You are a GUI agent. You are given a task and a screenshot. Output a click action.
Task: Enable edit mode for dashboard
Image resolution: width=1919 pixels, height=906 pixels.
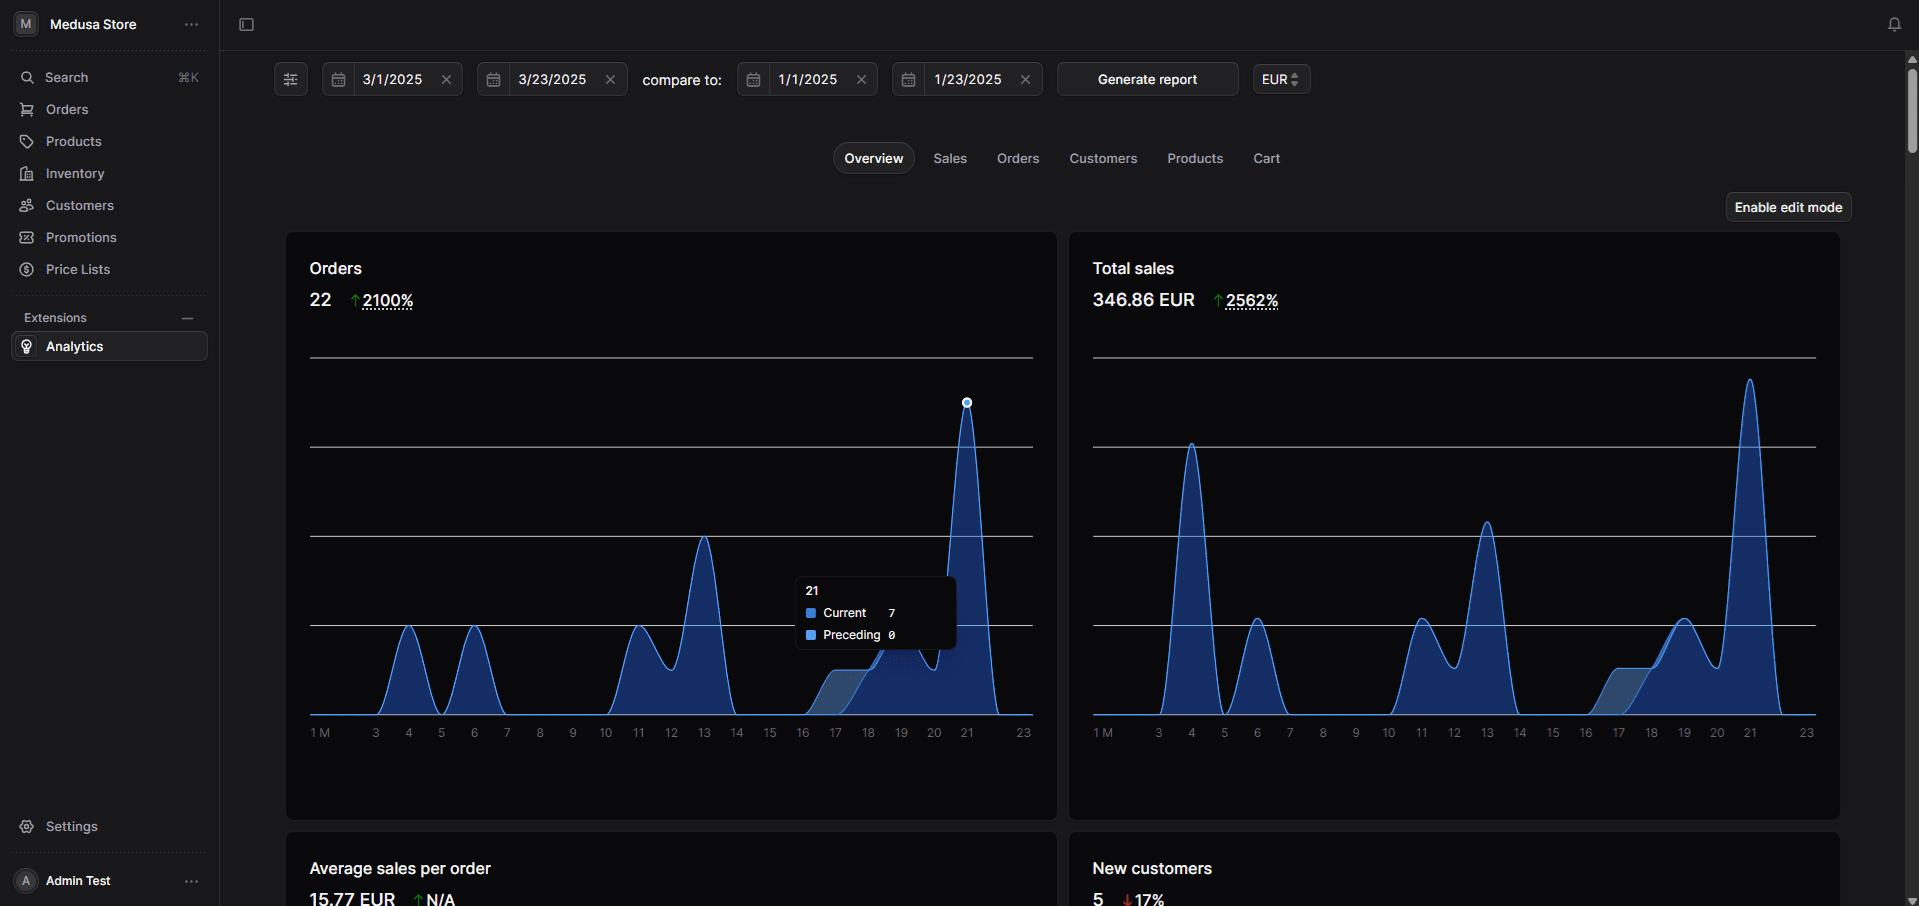tap(1788, 207)
